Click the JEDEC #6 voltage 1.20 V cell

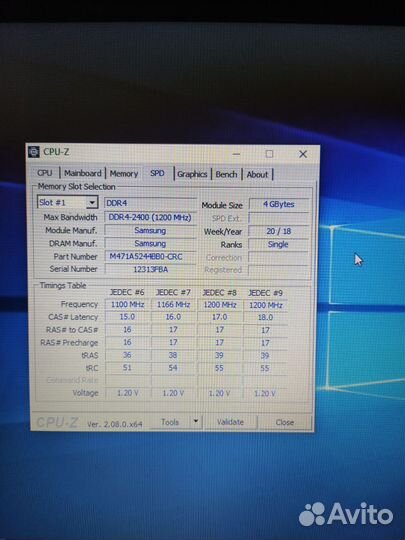coord(127,393)
